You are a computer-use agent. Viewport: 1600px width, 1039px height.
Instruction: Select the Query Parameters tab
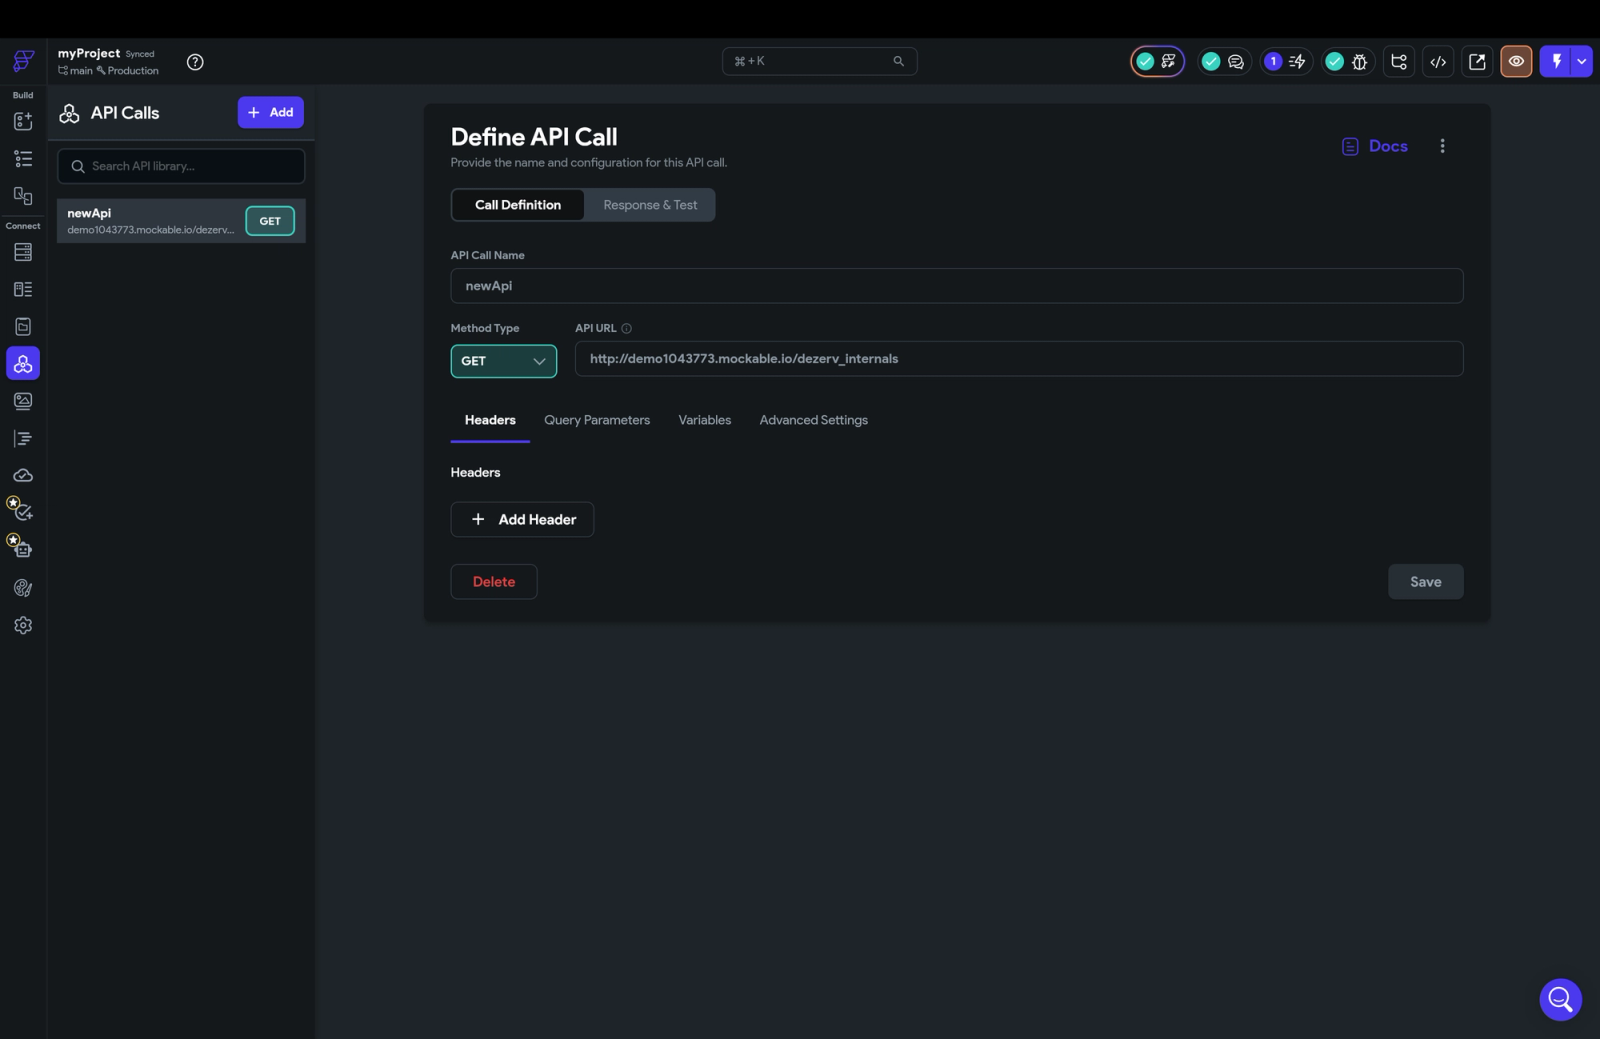click(597, 420)
